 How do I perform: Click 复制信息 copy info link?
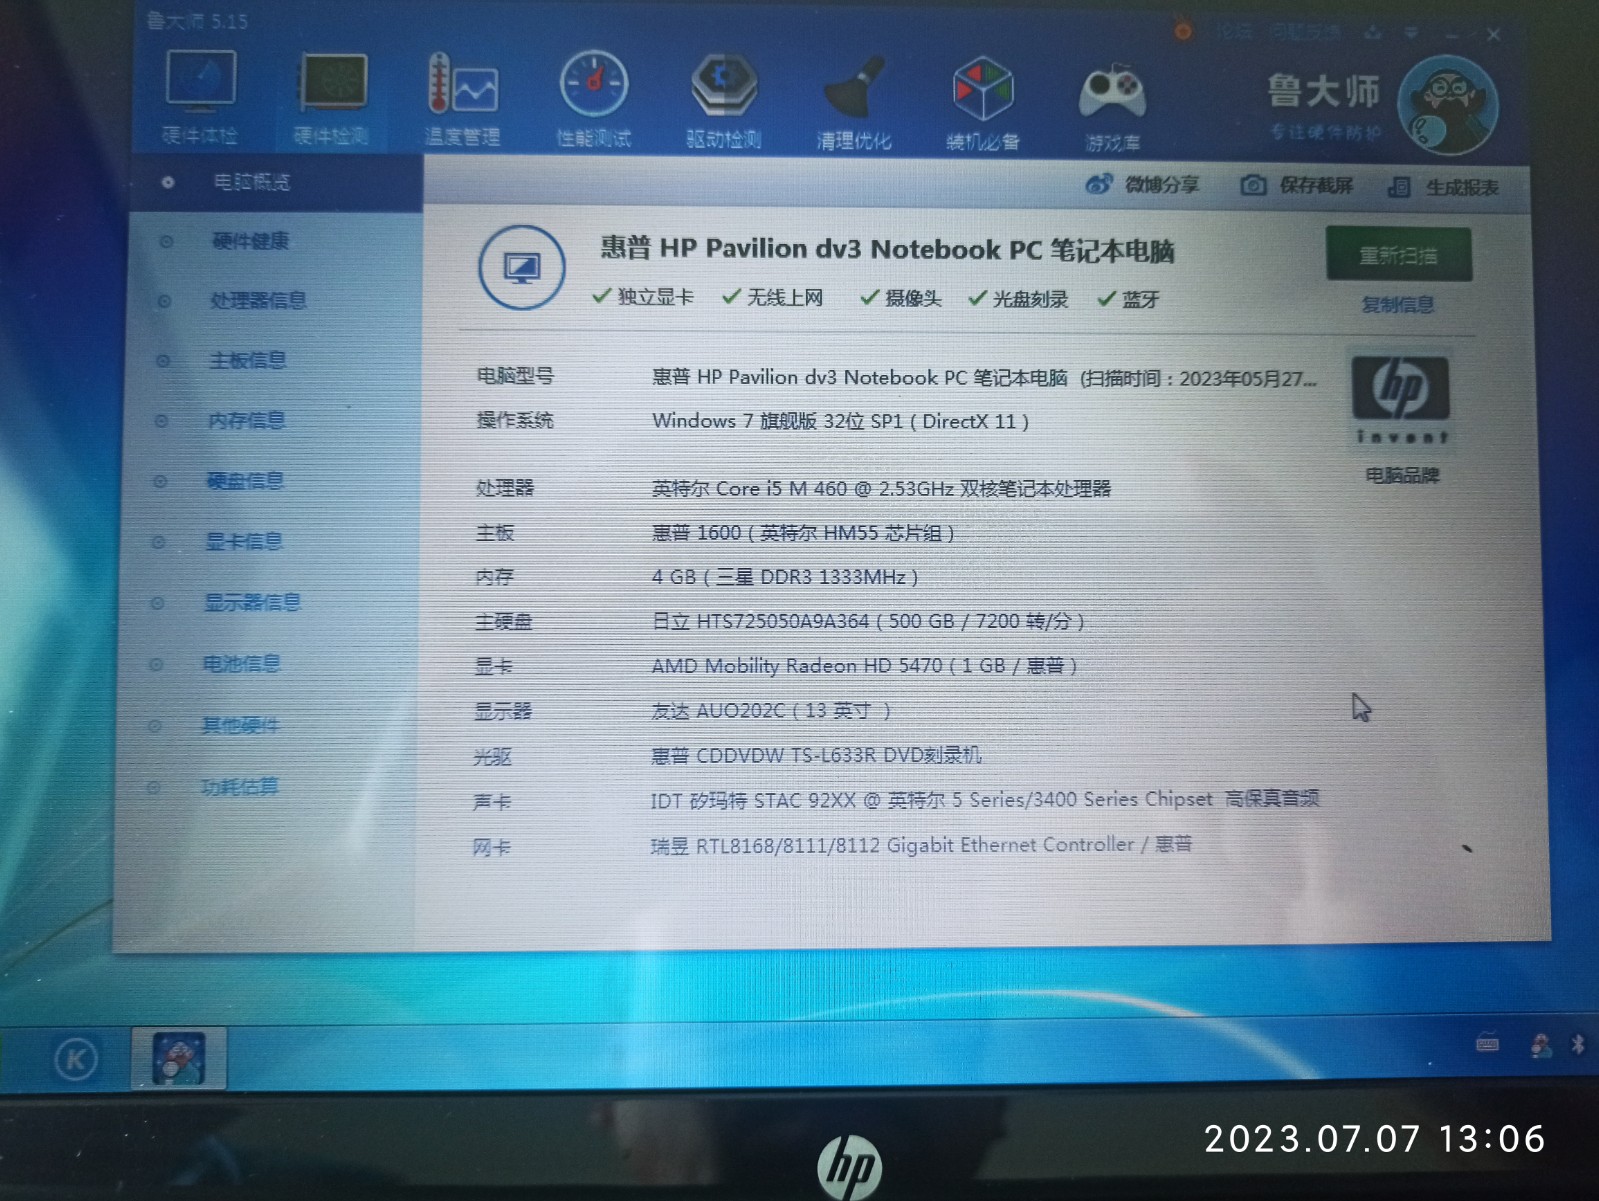(x=1398, y=304)
